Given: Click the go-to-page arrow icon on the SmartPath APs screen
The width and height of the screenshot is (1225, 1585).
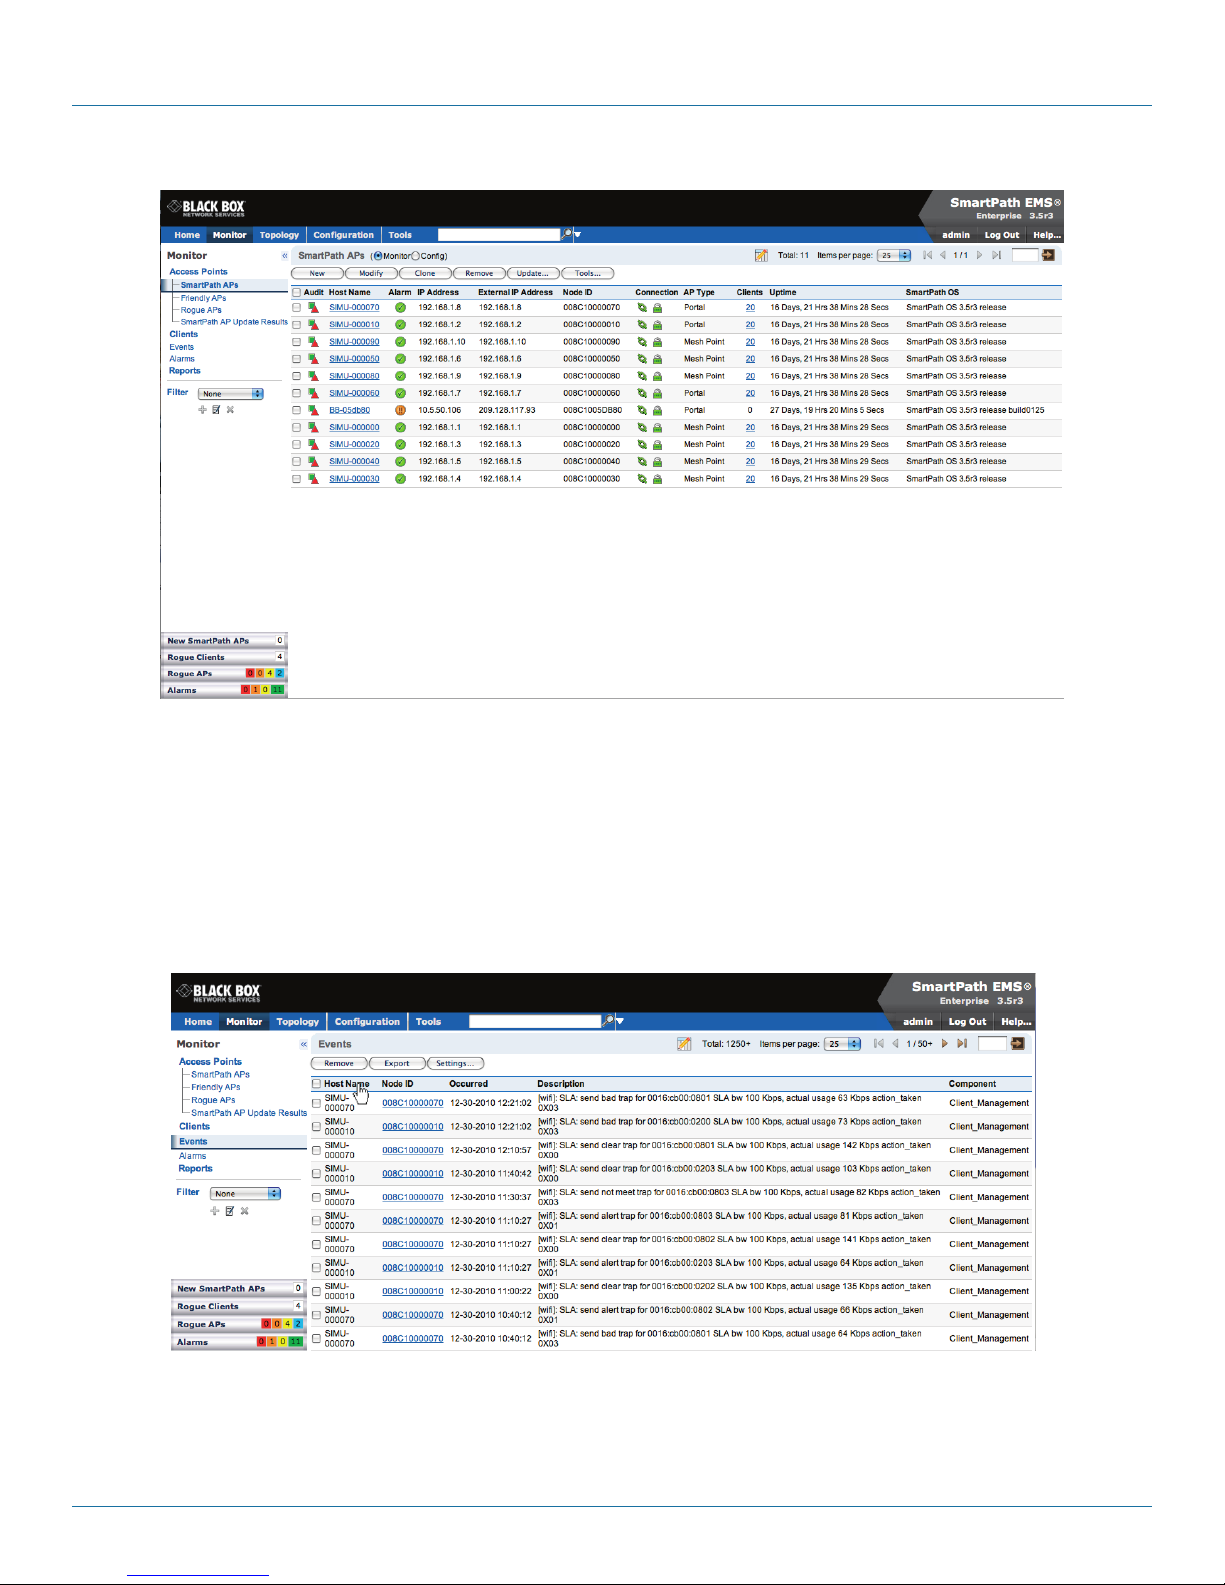Looking at the screenshot, I should pos(1048,255).
